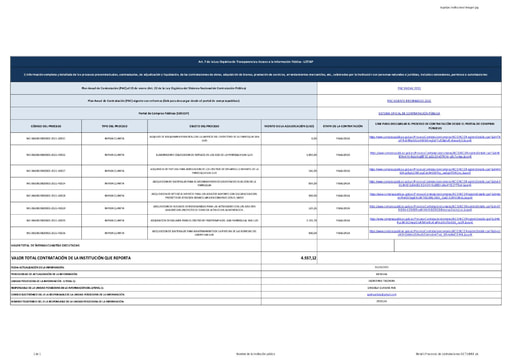512x362 pixels.
Task: Open the PAC inicial 2021 link
Action: pos(409,89)
